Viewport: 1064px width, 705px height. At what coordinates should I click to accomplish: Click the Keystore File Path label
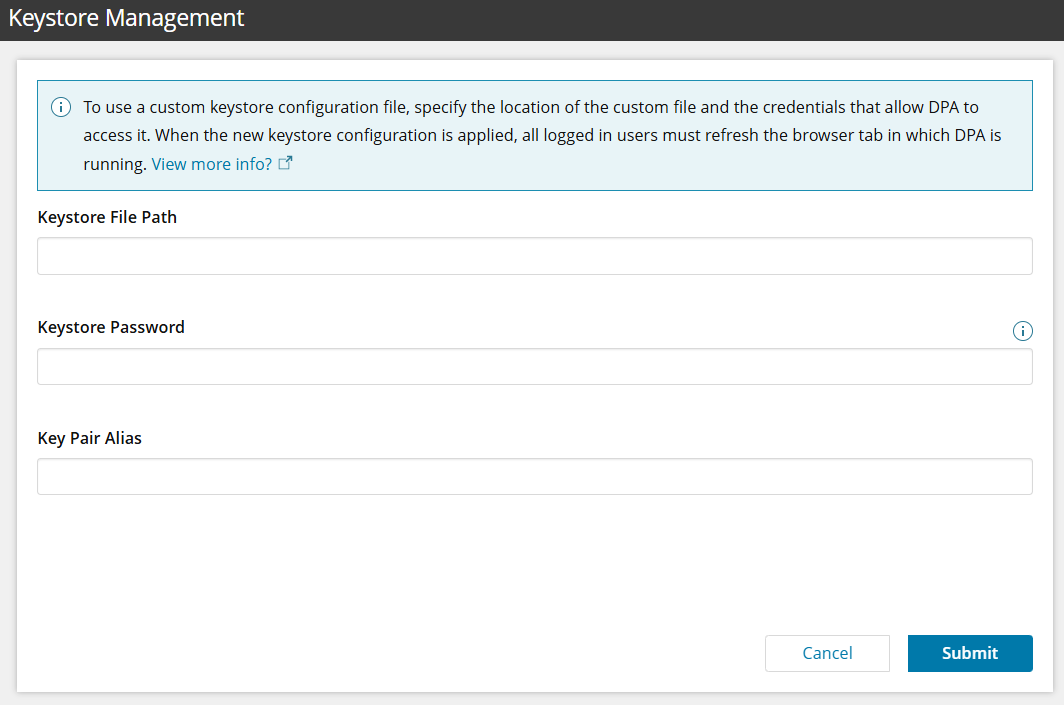tap(107, 217)
